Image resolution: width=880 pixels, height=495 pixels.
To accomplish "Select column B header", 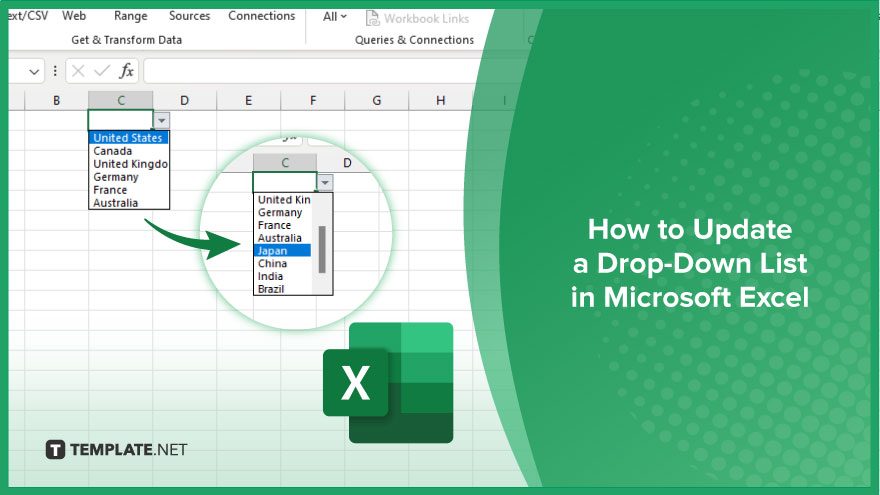I will [56, 100].
